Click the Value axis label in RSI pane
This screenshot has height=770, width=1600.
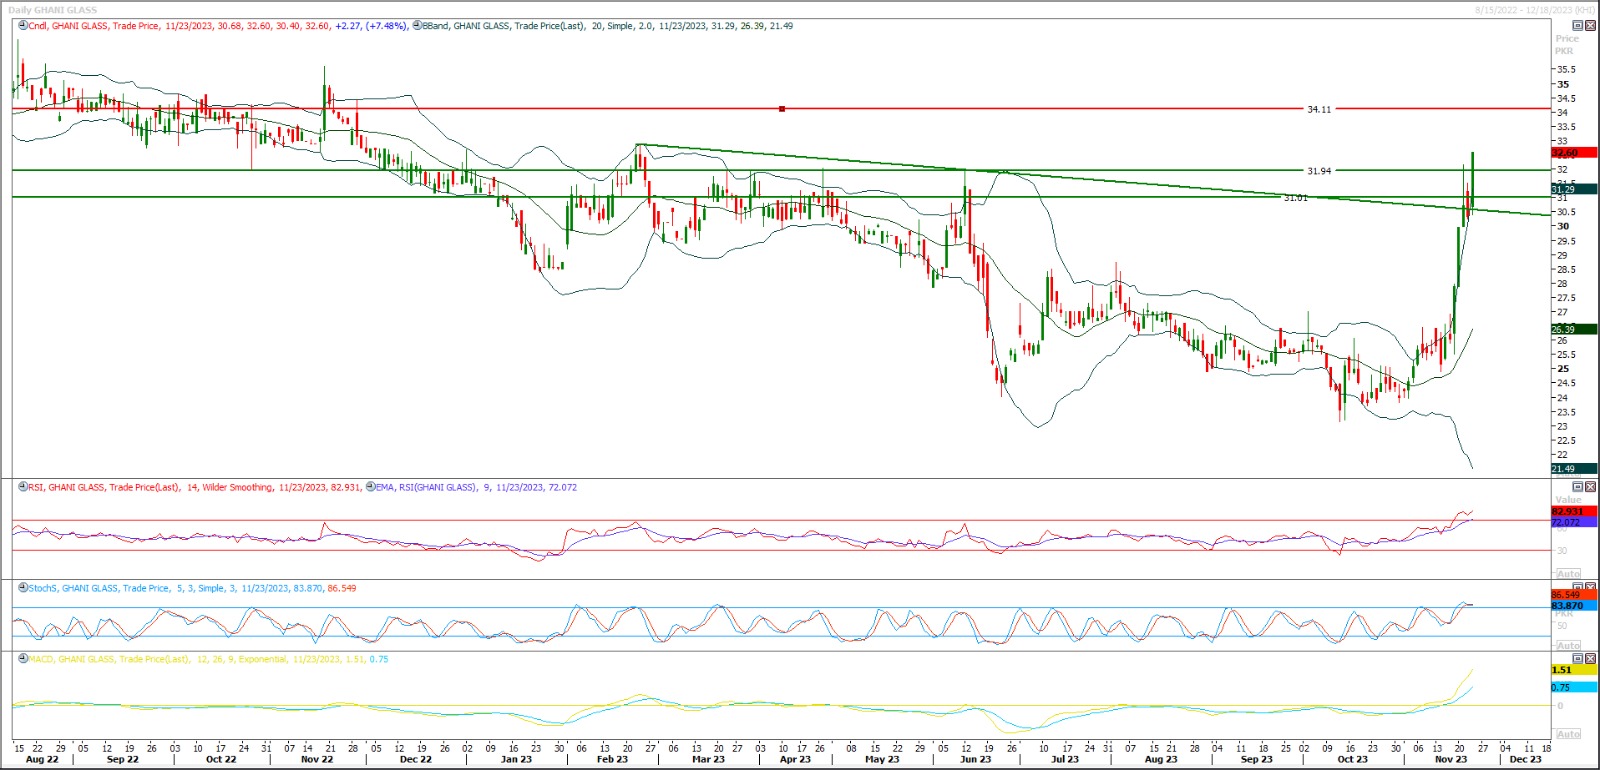tap(1568, 500)
